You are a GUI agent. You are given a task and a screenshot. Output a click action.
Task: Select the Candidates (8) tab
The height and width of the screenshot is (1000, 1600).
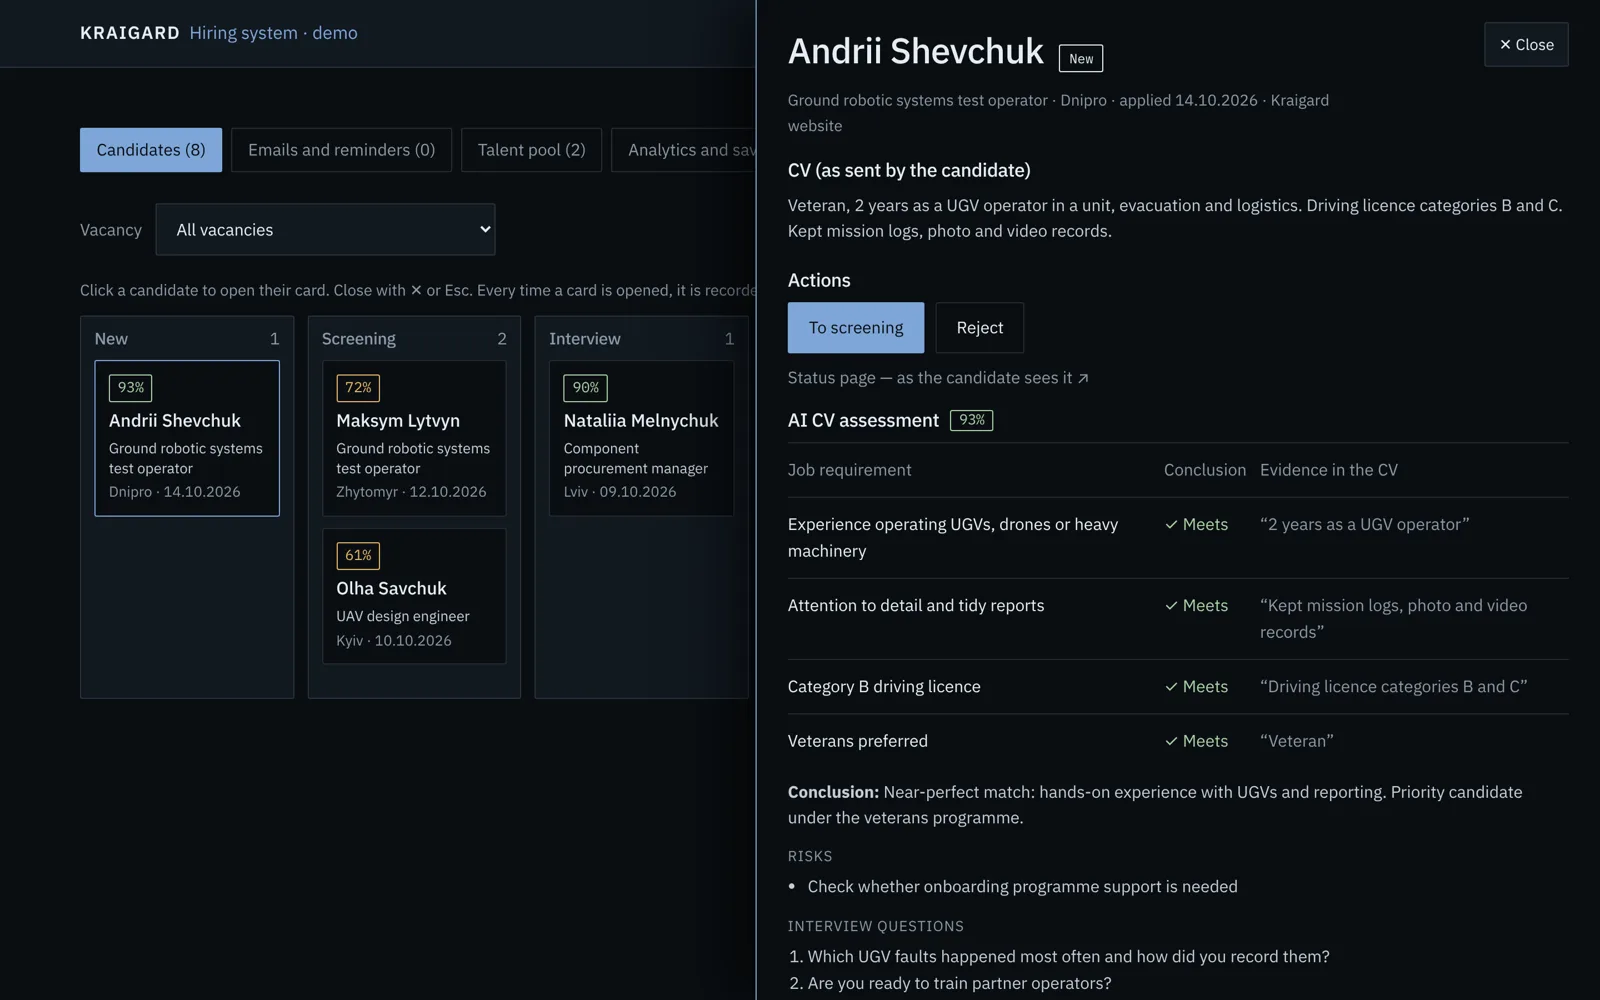click(151, 150)
